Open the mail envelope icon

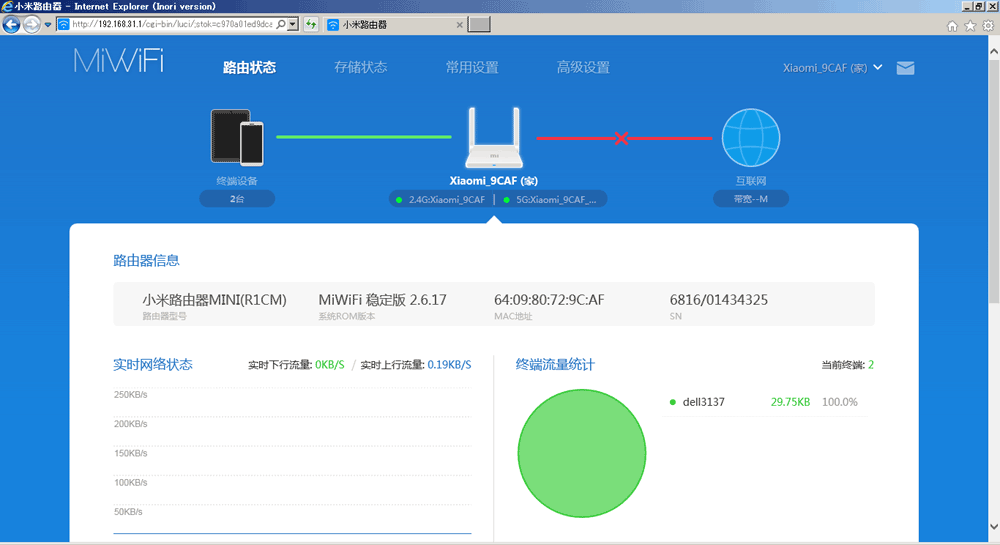(x=905, y=68)
